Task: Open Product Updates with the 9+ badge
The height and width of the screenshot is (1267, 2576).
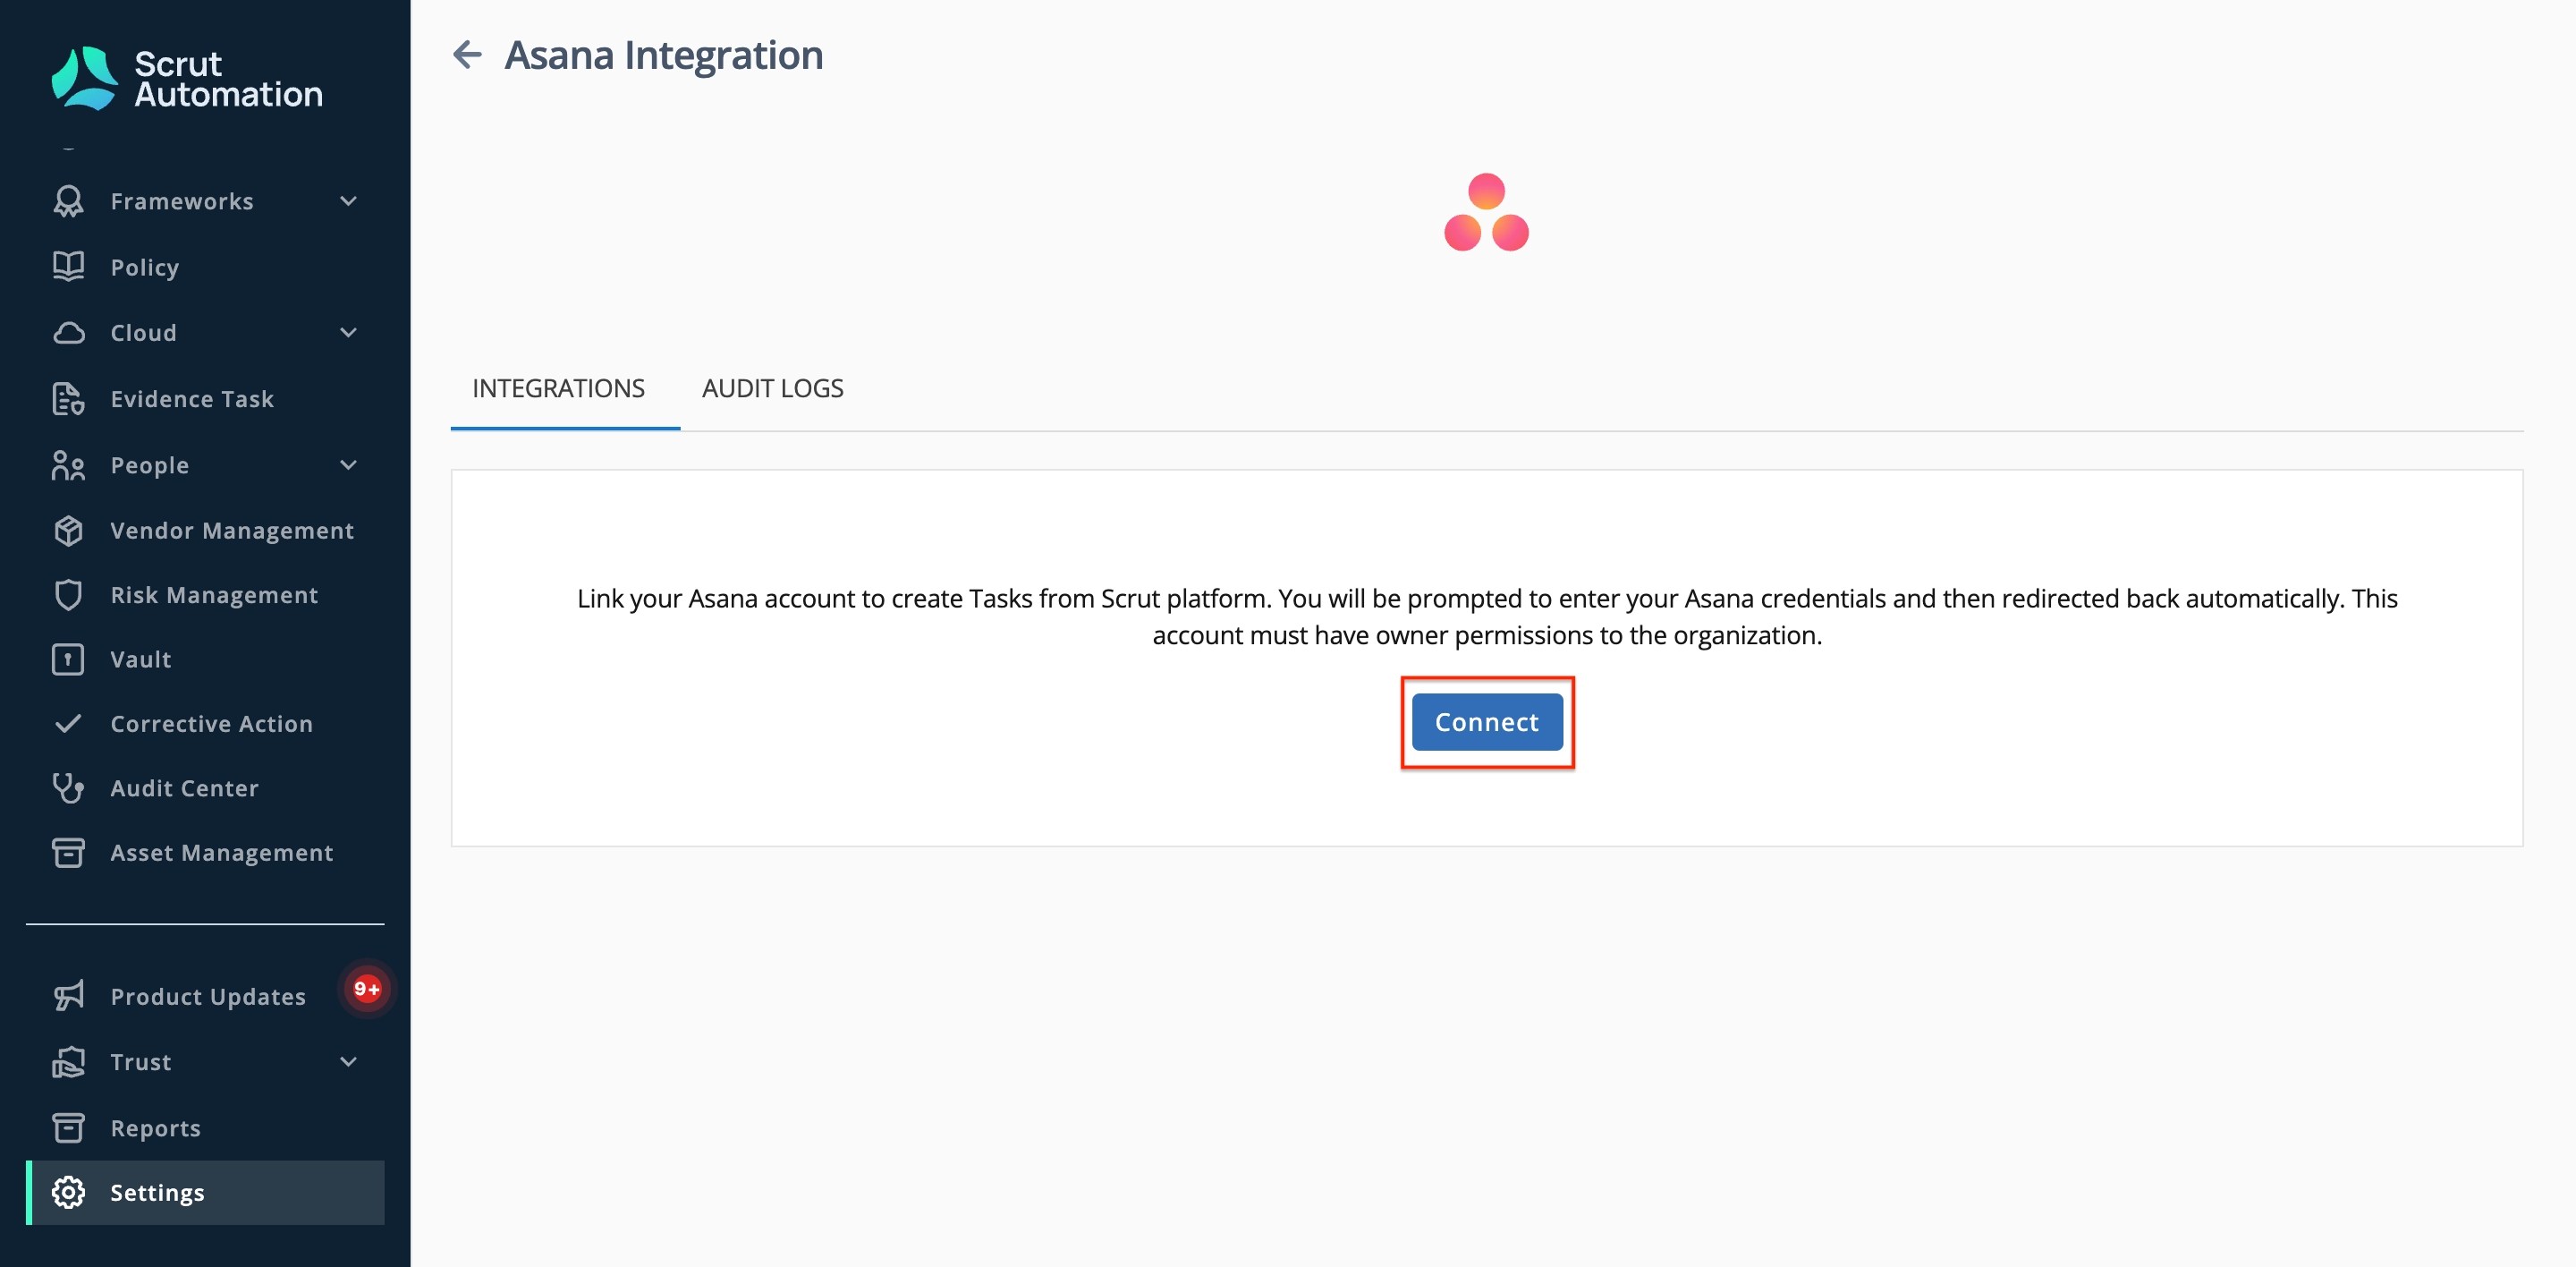Action: [x=207, y=996]
